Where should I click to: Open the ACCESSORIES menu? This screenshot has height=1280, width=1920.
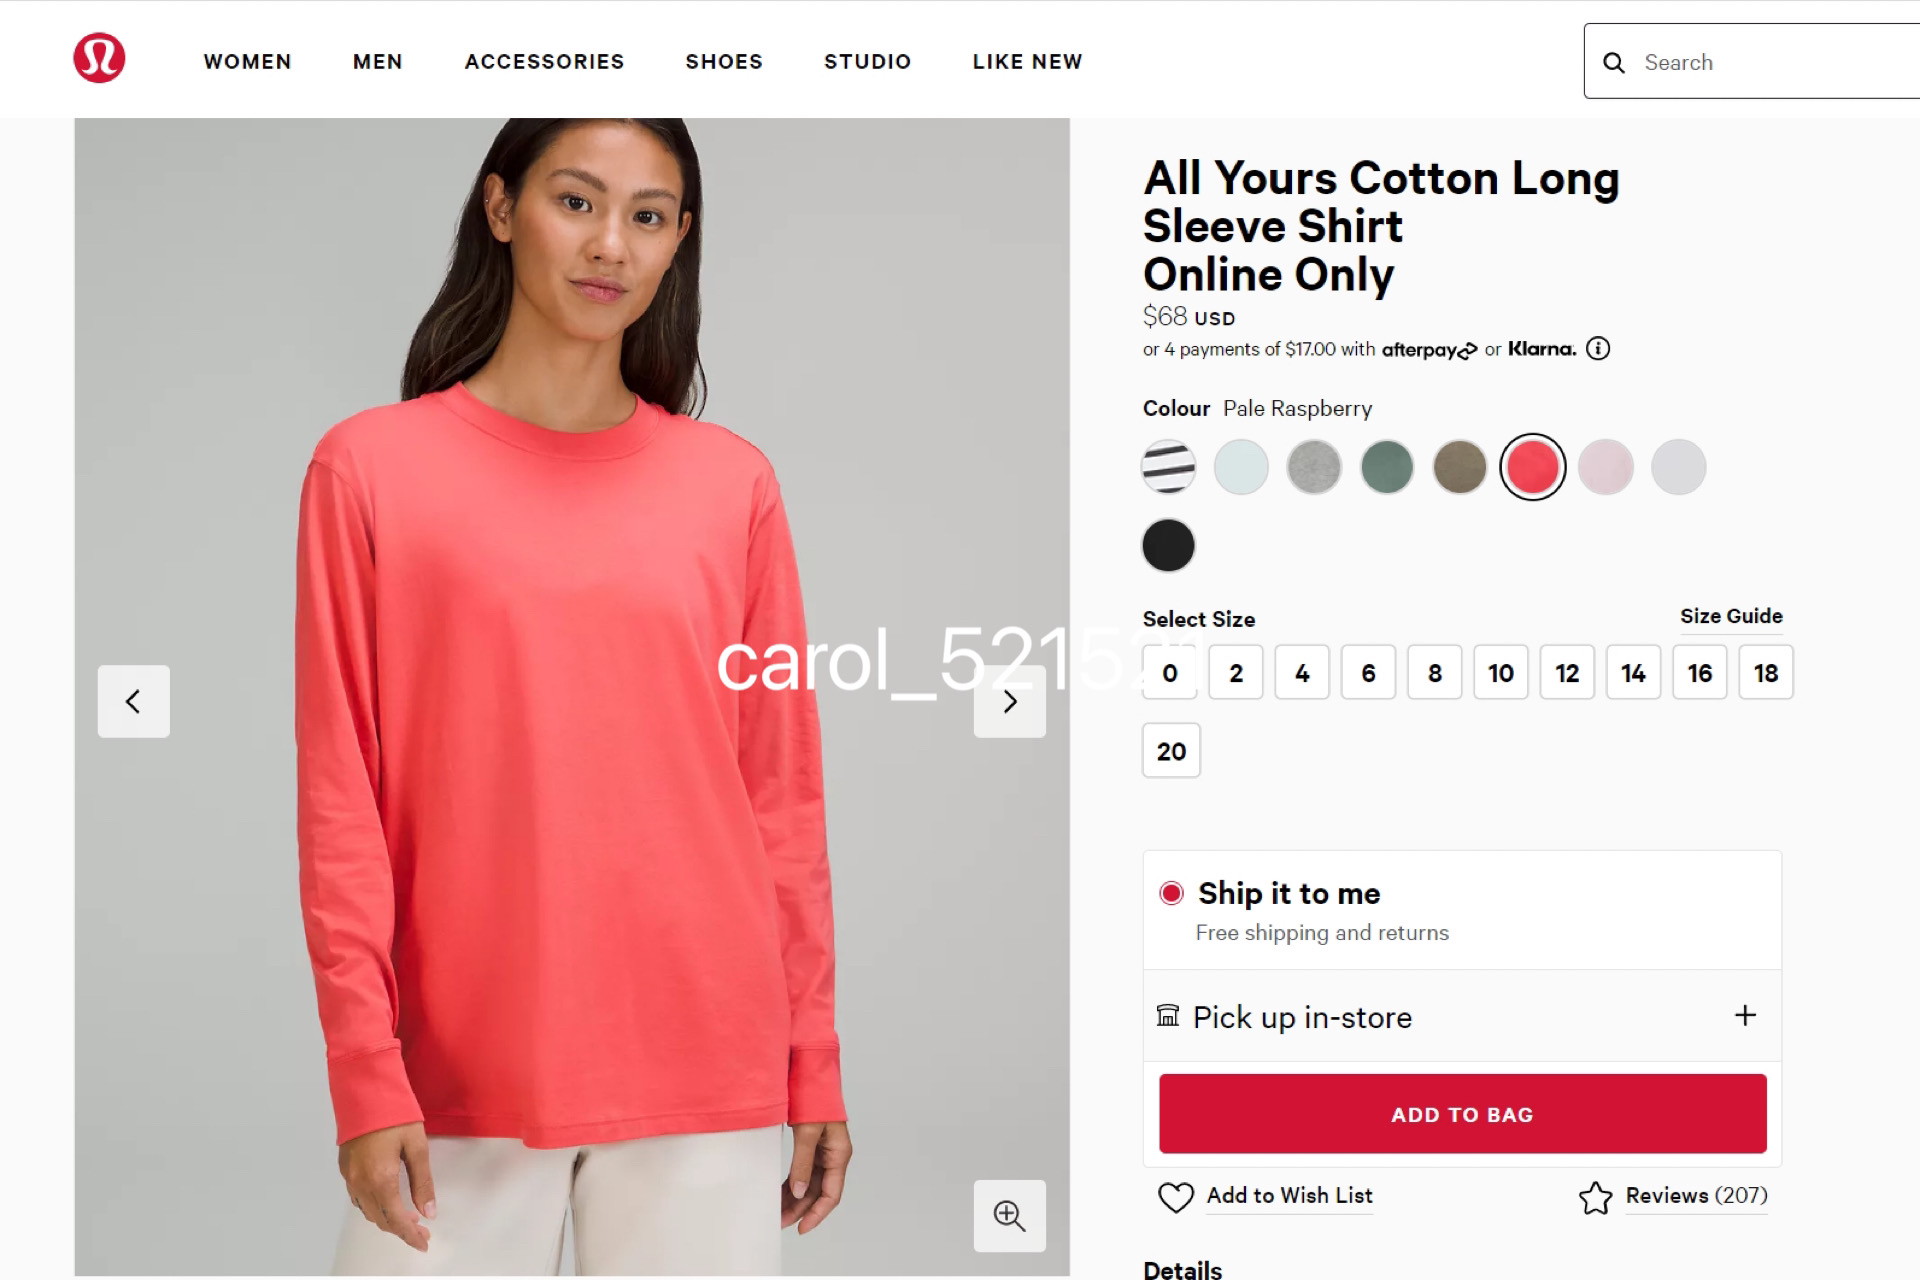(545, 62)
